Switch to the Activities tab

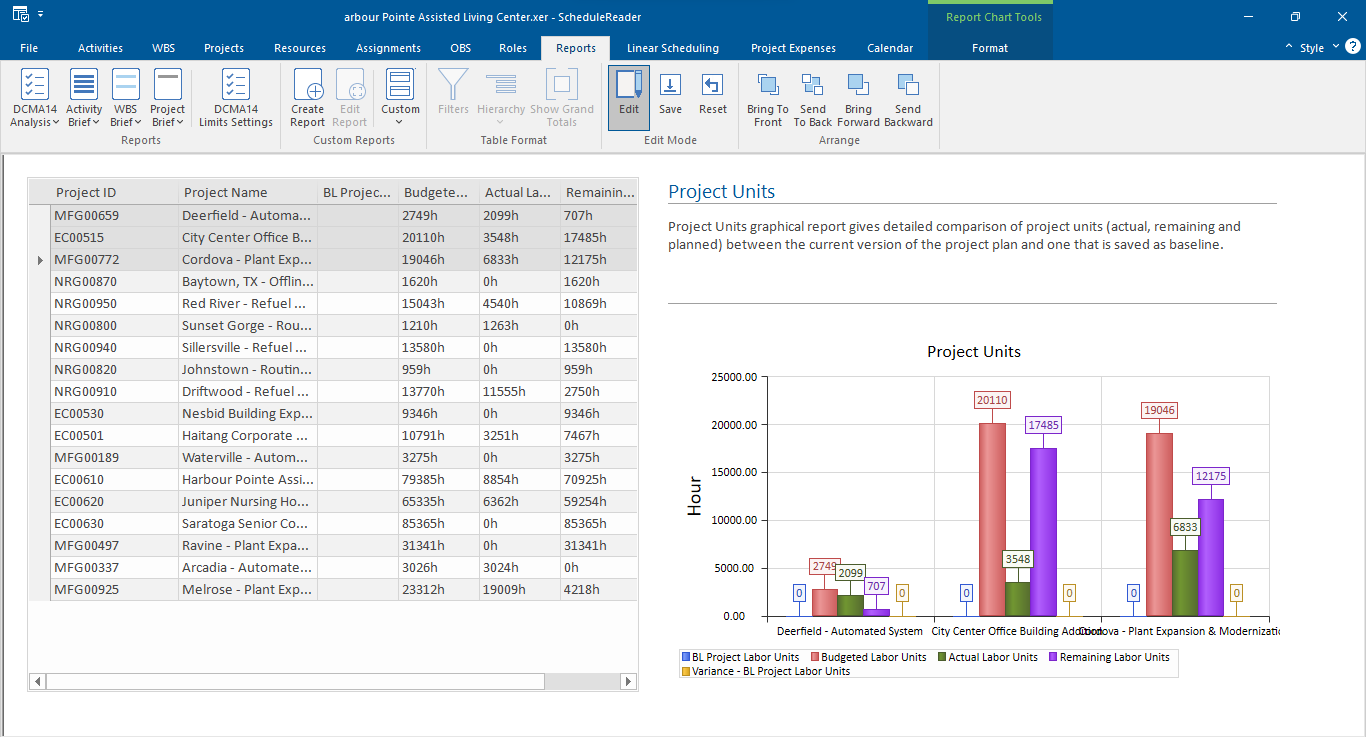click(100, 47)
